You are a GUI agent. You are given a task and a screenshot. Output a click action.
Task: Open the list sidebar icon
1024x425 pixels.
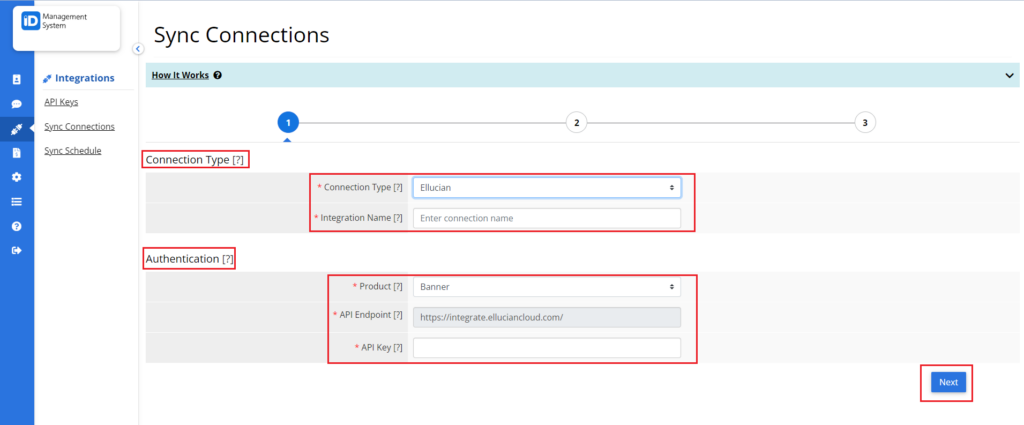tap(17, 202)
